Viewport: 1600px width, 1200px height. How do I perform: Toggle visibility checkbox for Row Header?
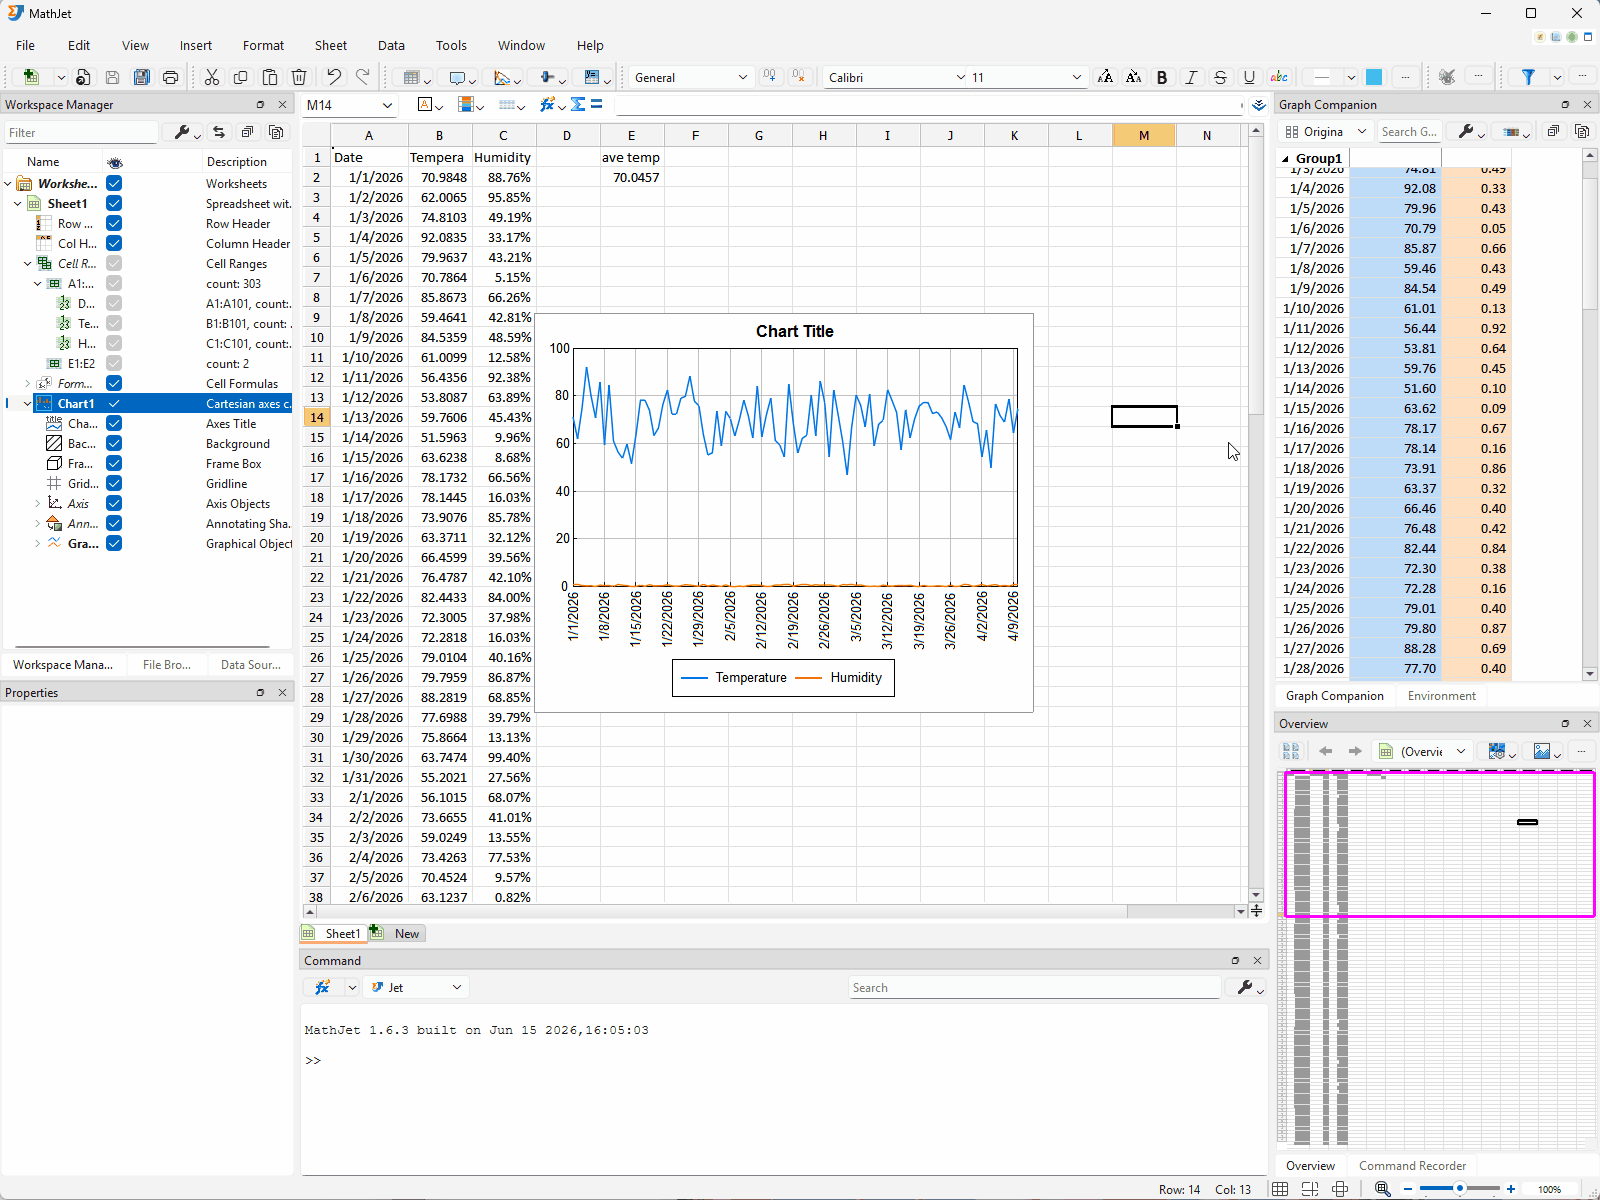coord(114,223)
